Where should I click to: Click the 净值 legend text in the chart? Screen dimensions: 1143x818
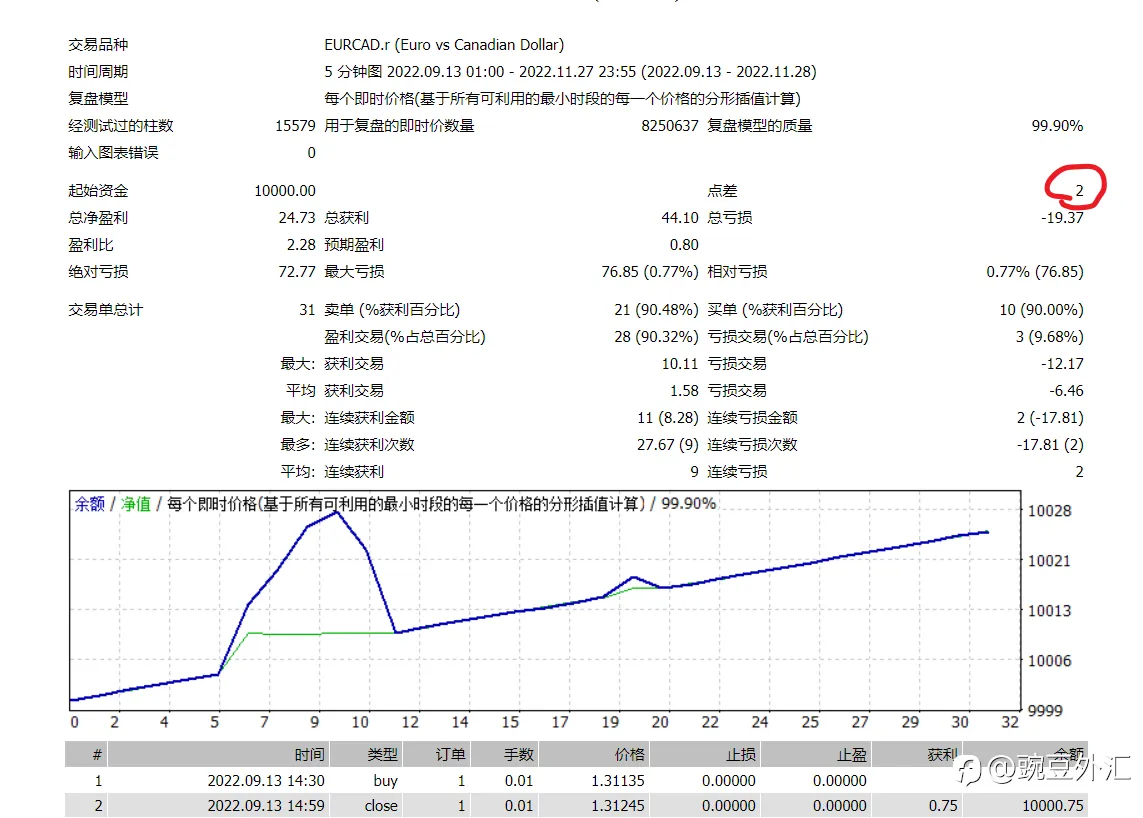[x=136, y=504]
